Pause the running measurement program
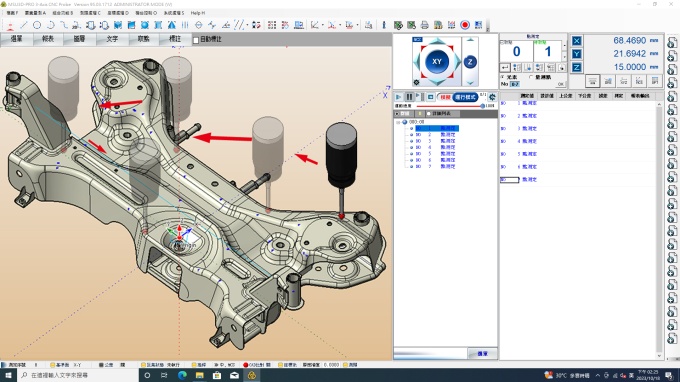Screen dimensions: 680x382 point(409,97)
